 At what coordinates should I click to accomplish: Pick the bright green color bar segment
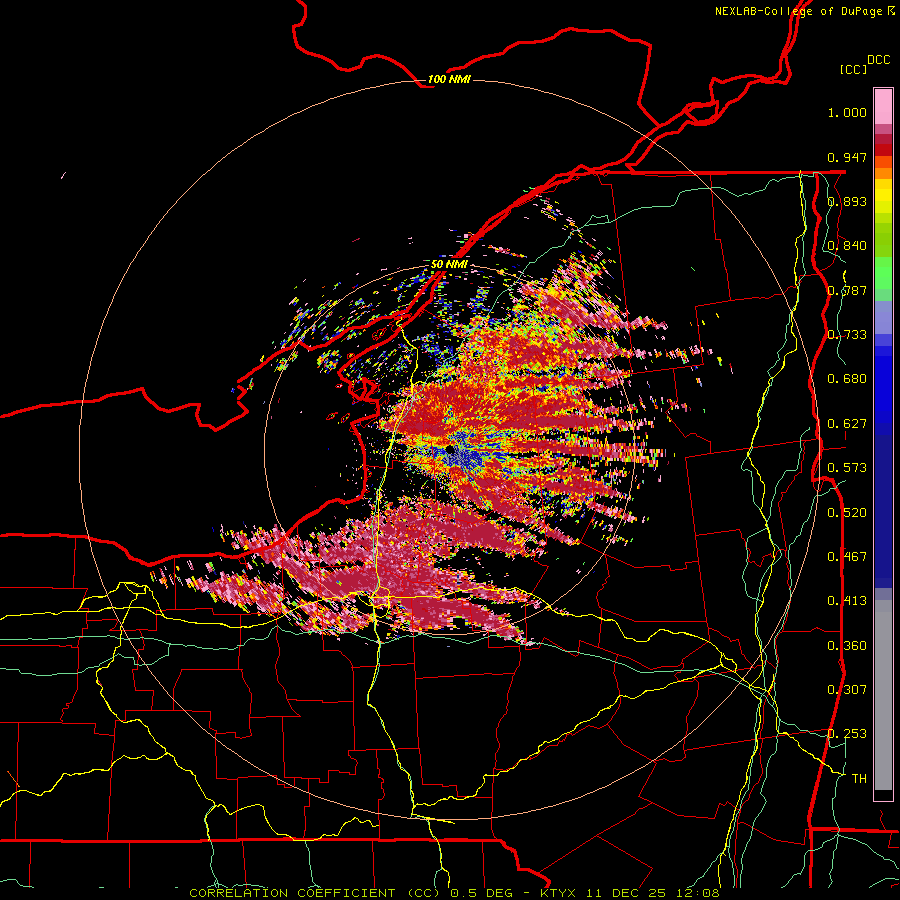pyautogui.click(x=883, y=273)
